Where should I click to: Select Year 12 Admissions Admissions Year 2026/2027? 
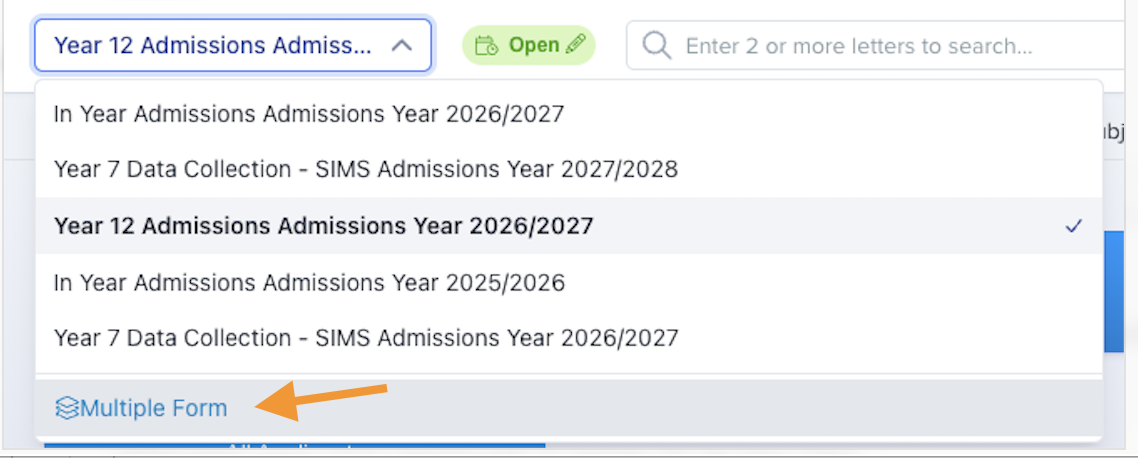coord(568,226)
